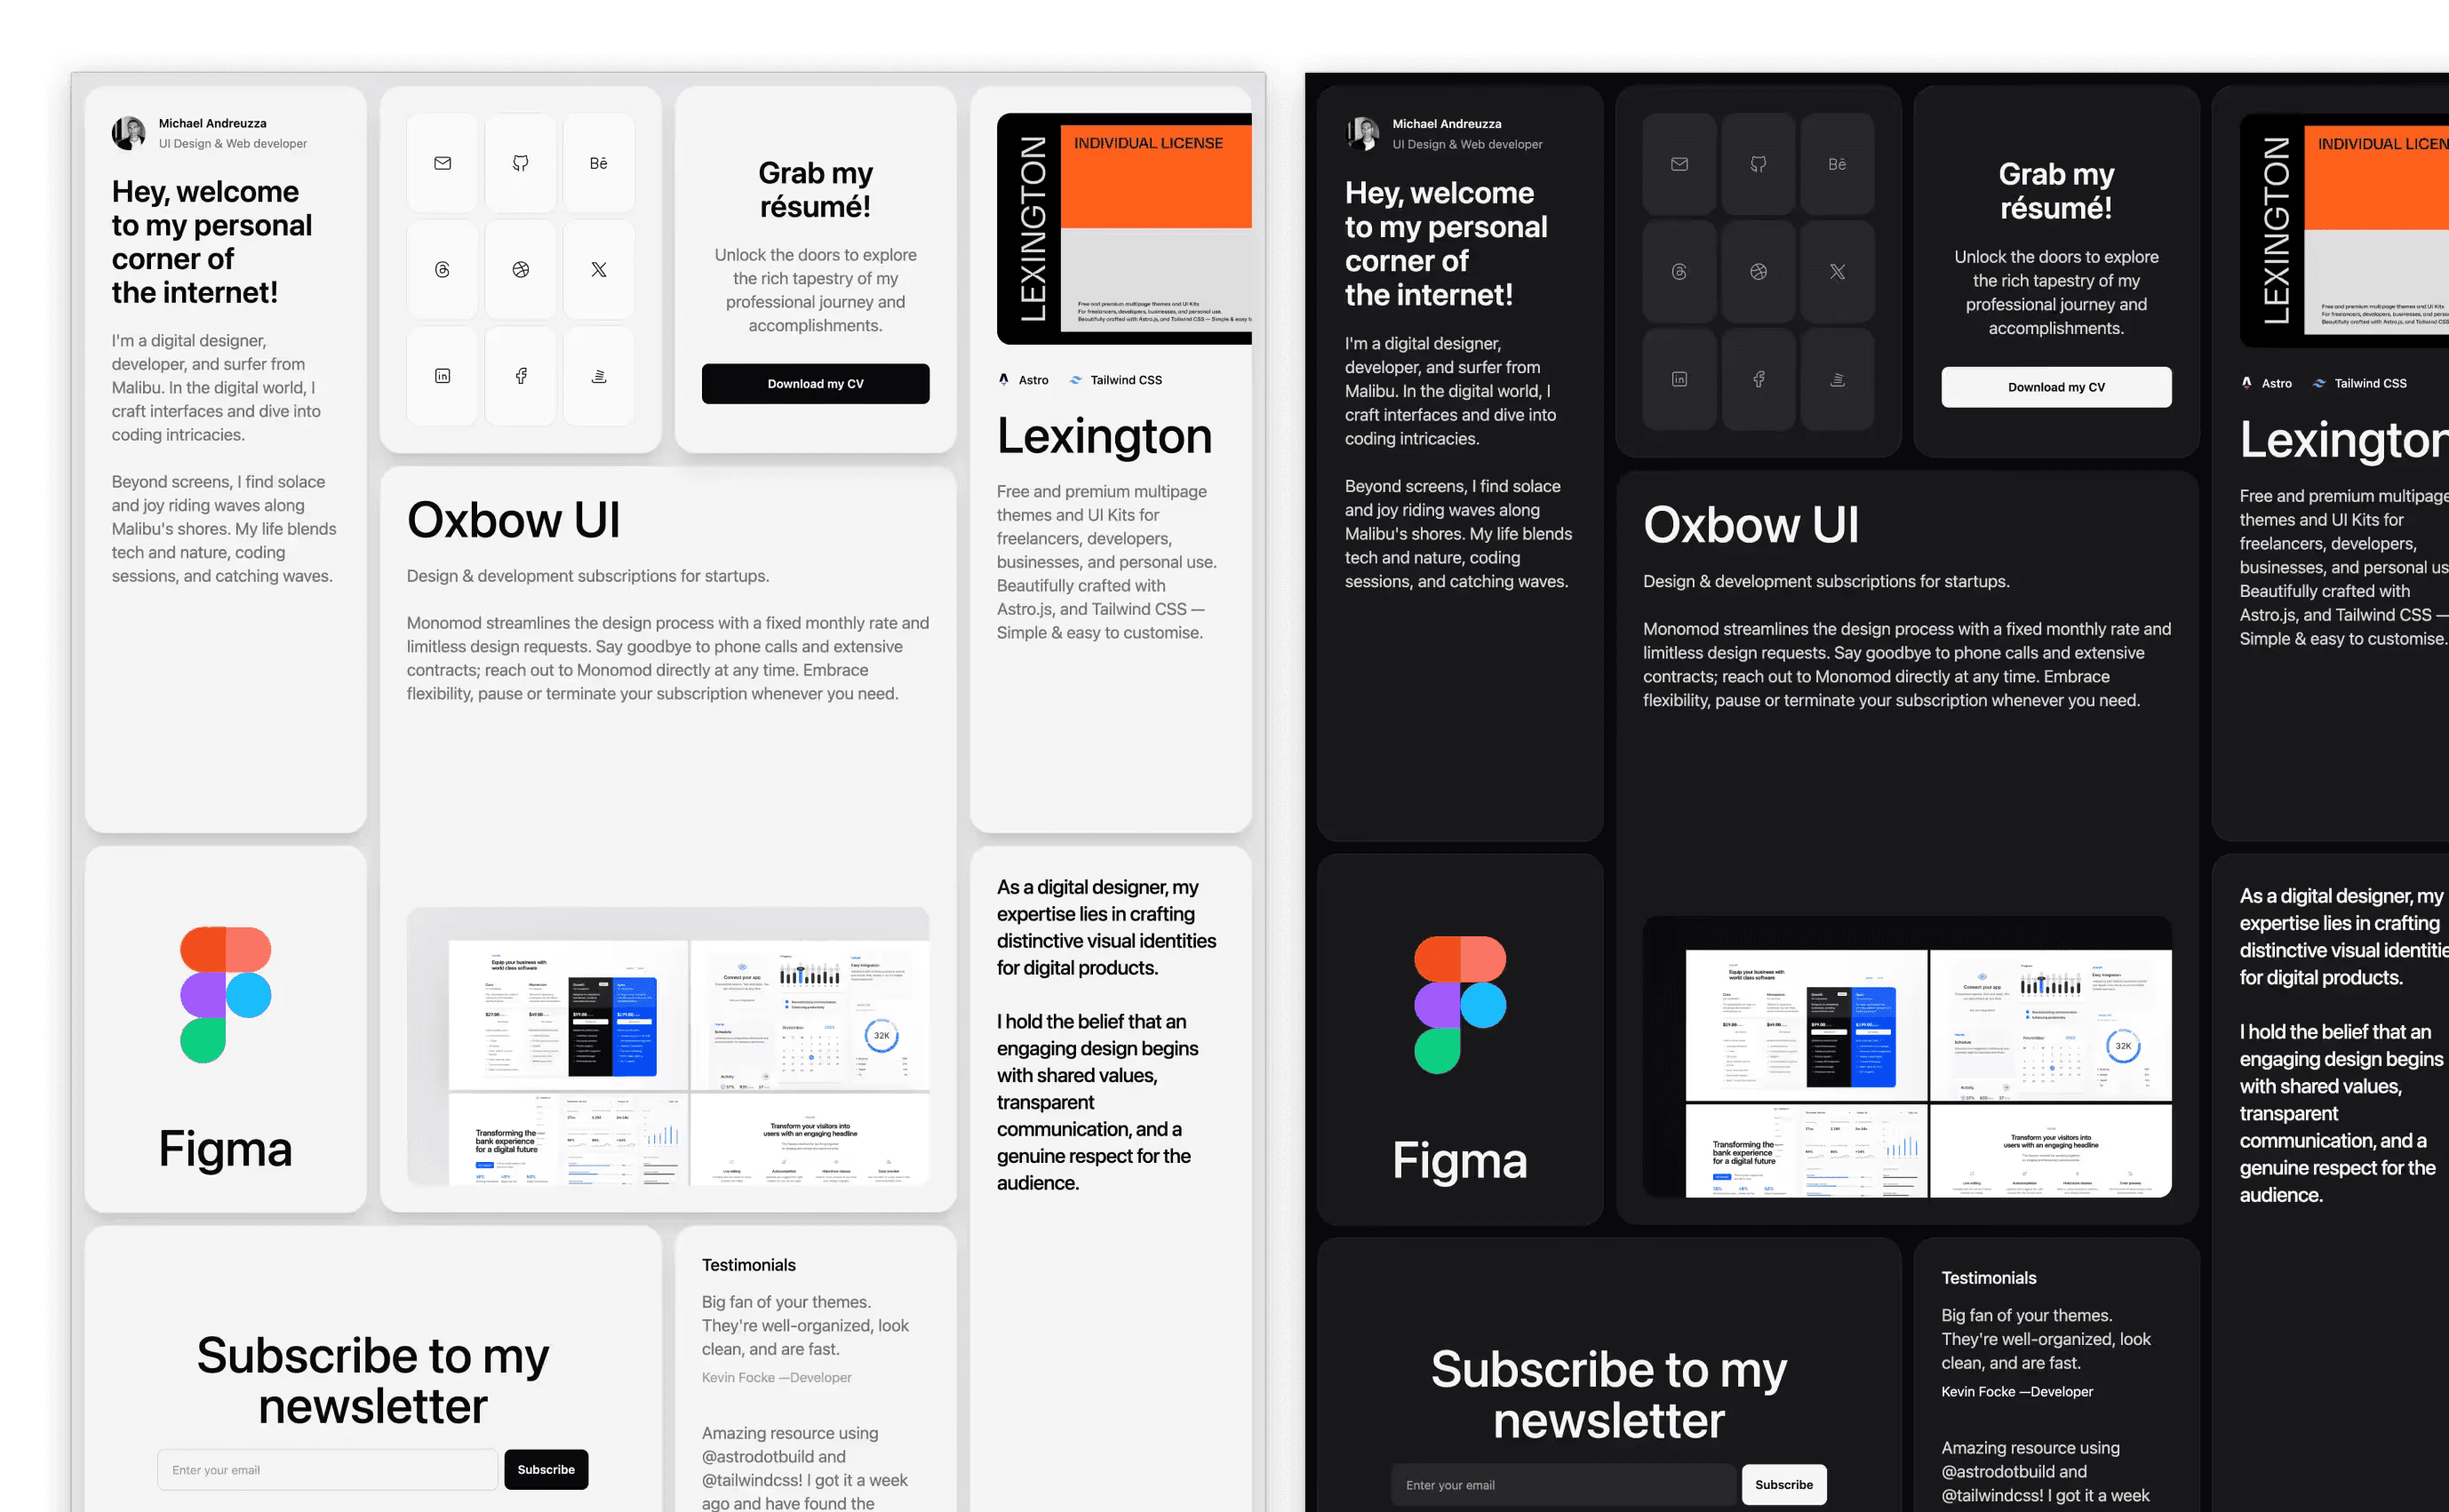
Task: Click the Enter your email field
Action: 328,1469
